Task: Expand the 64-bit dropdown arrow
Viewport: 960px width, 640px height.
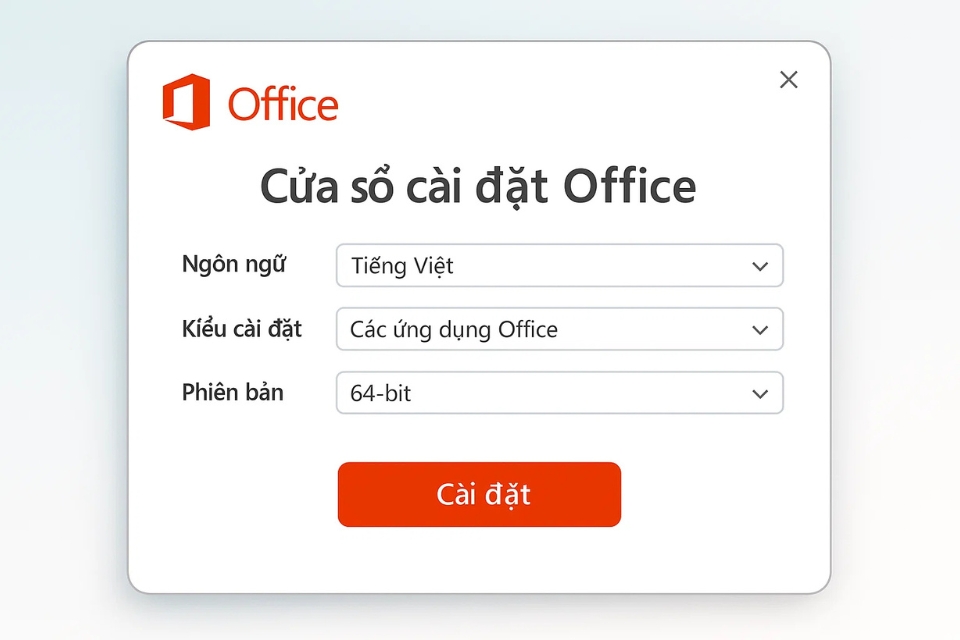Action: [760, 393]
